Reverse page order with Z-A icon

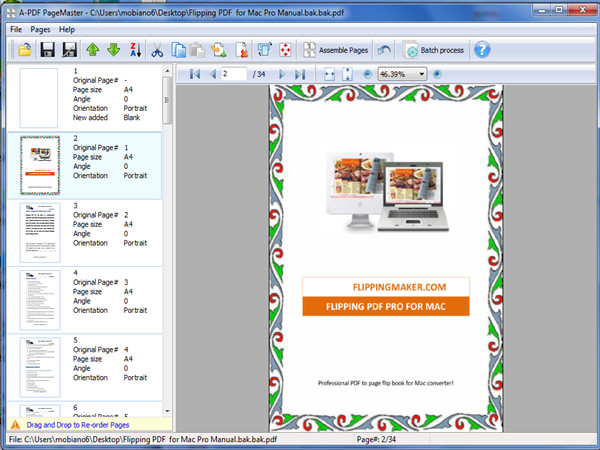[135, 50]
